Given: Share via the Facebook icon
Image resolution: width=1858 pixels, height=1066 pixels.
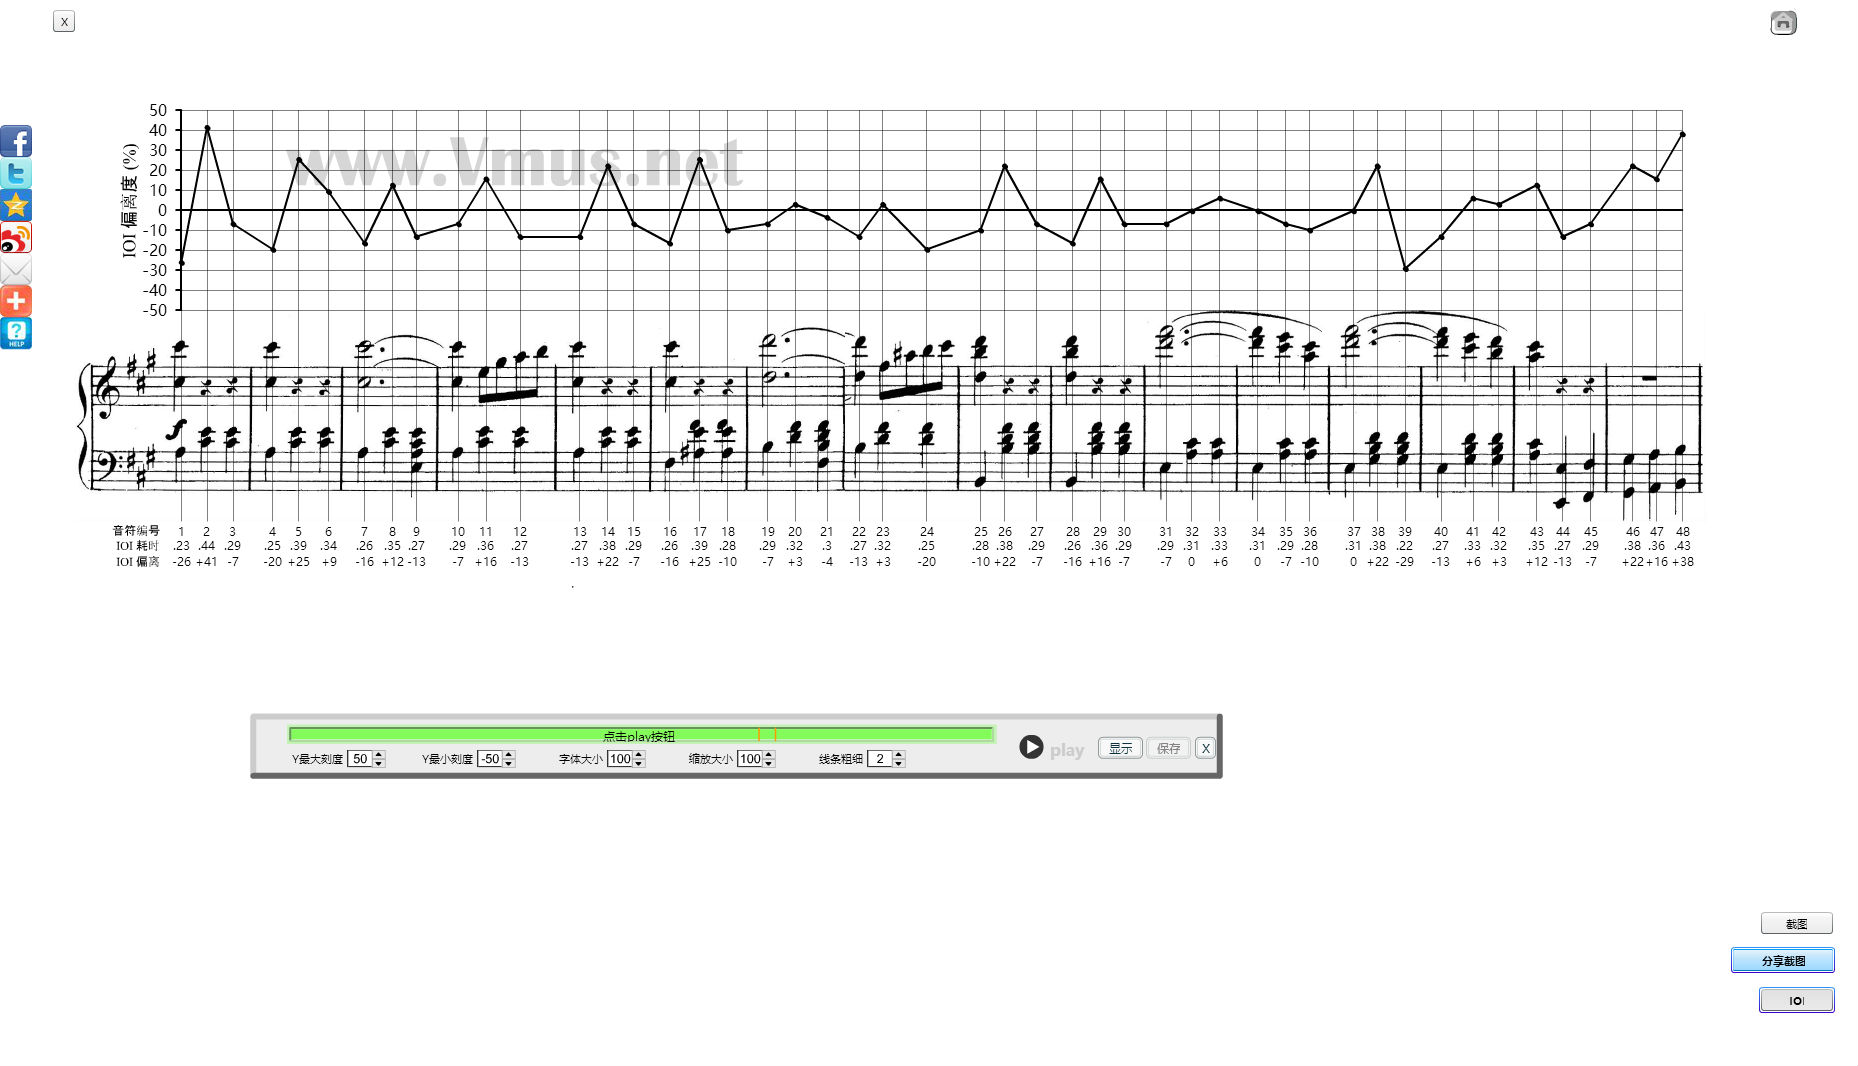Looking at the screenshot, I should (16, 141).
